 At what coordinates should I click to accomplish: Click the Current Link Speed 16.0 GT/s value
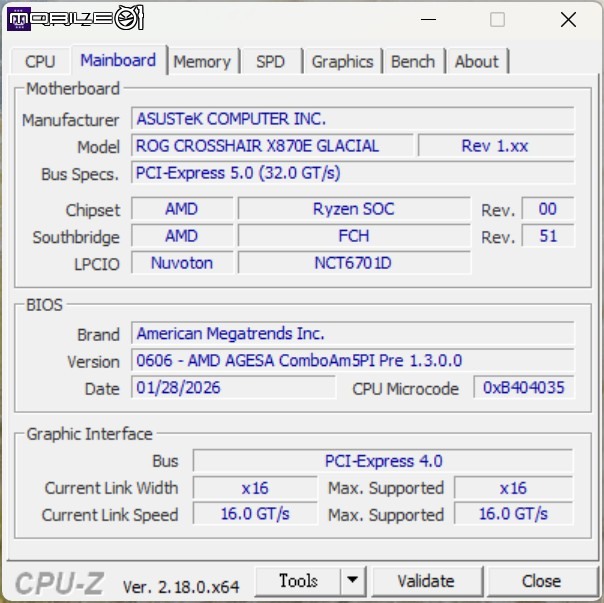(x=255, y=514)
